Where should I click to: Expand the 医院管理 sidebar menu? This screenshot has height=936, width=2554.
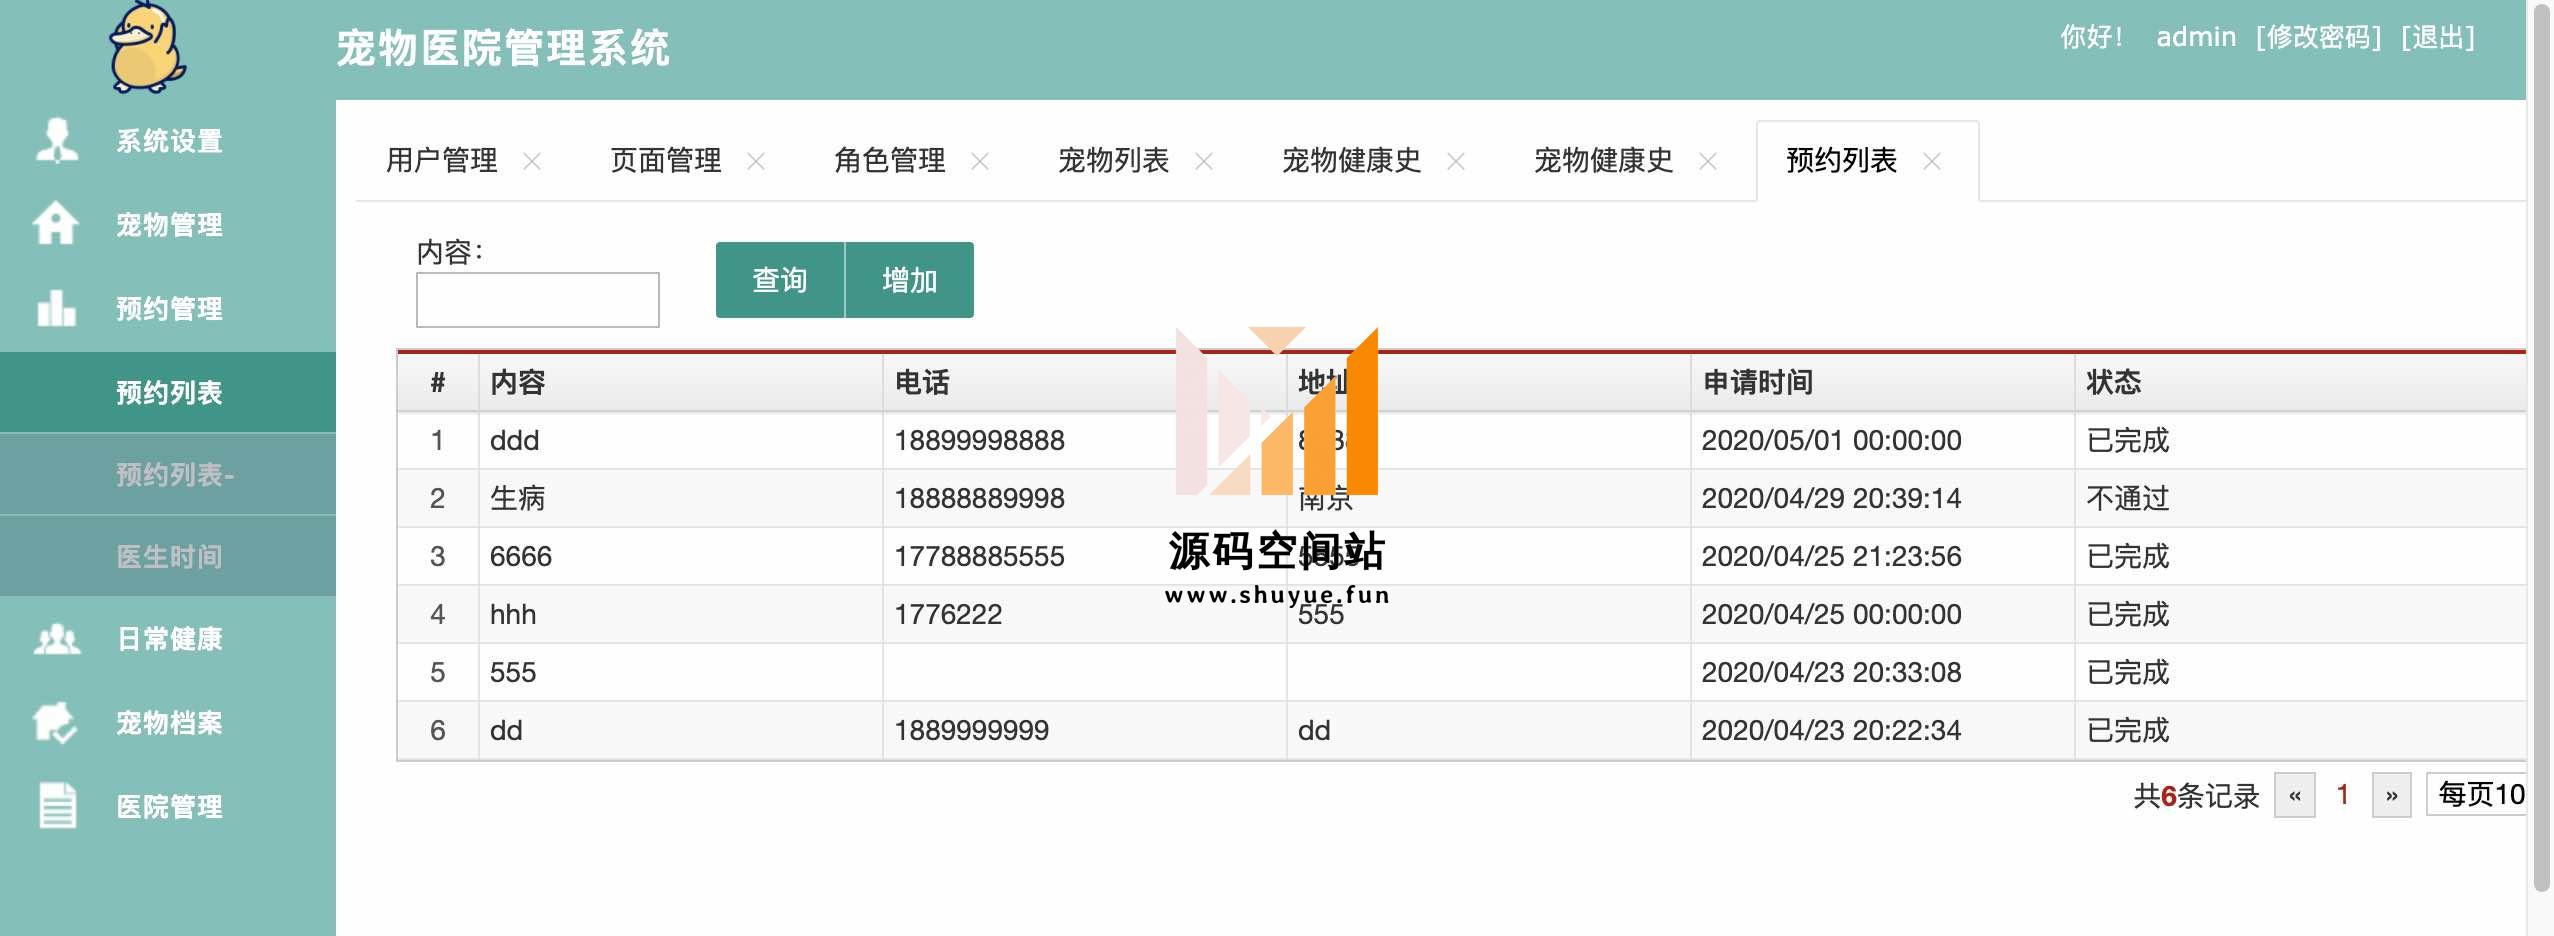click(169, 807)
